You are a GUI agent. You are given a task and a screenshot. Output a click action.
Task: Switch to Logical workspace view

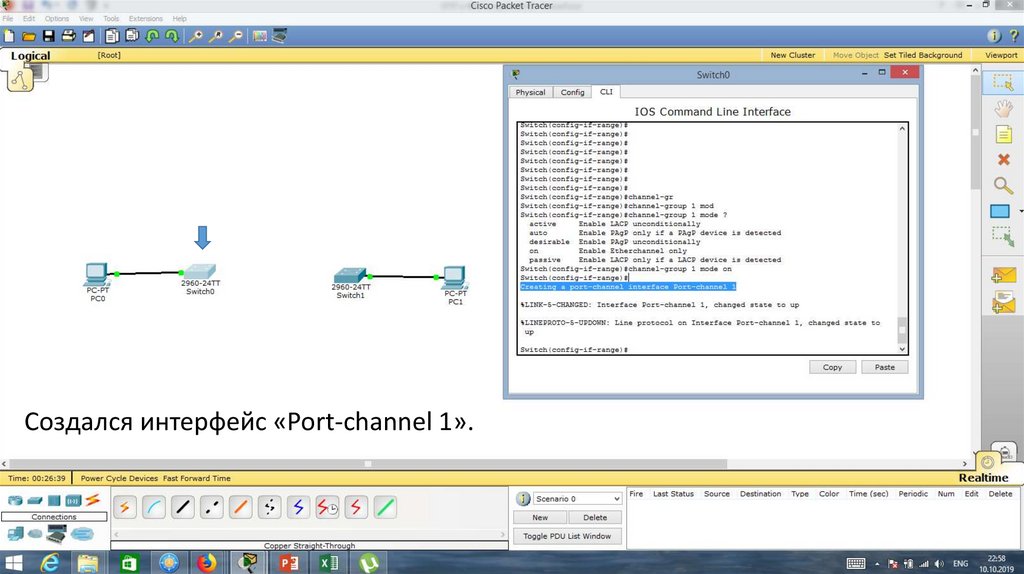coord(30,56)
